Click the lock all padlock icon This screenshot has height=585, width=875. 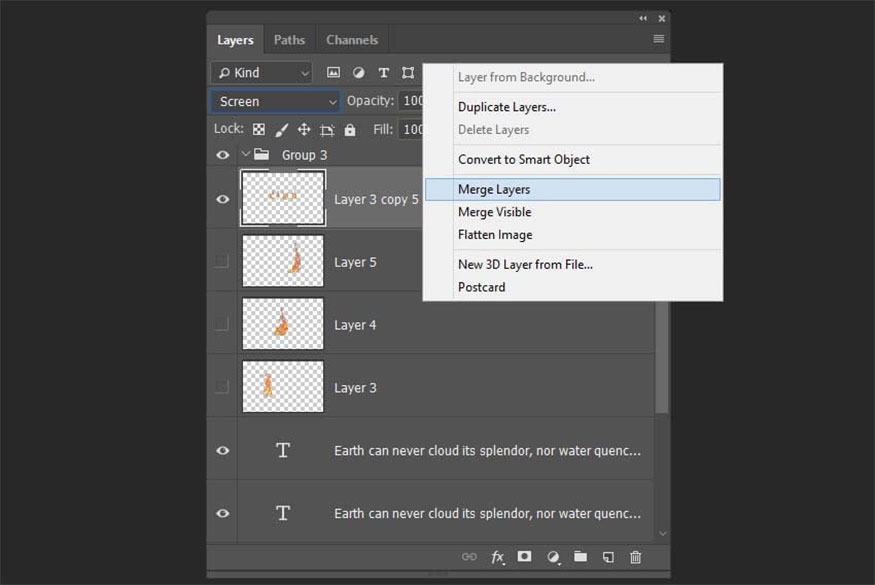(350, 130)
